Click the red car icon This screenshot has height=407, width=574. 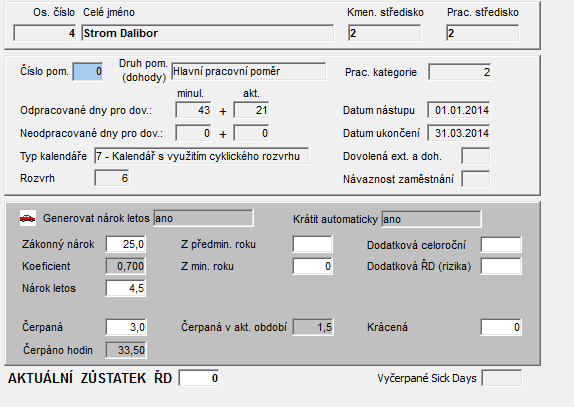coord(27,218)
